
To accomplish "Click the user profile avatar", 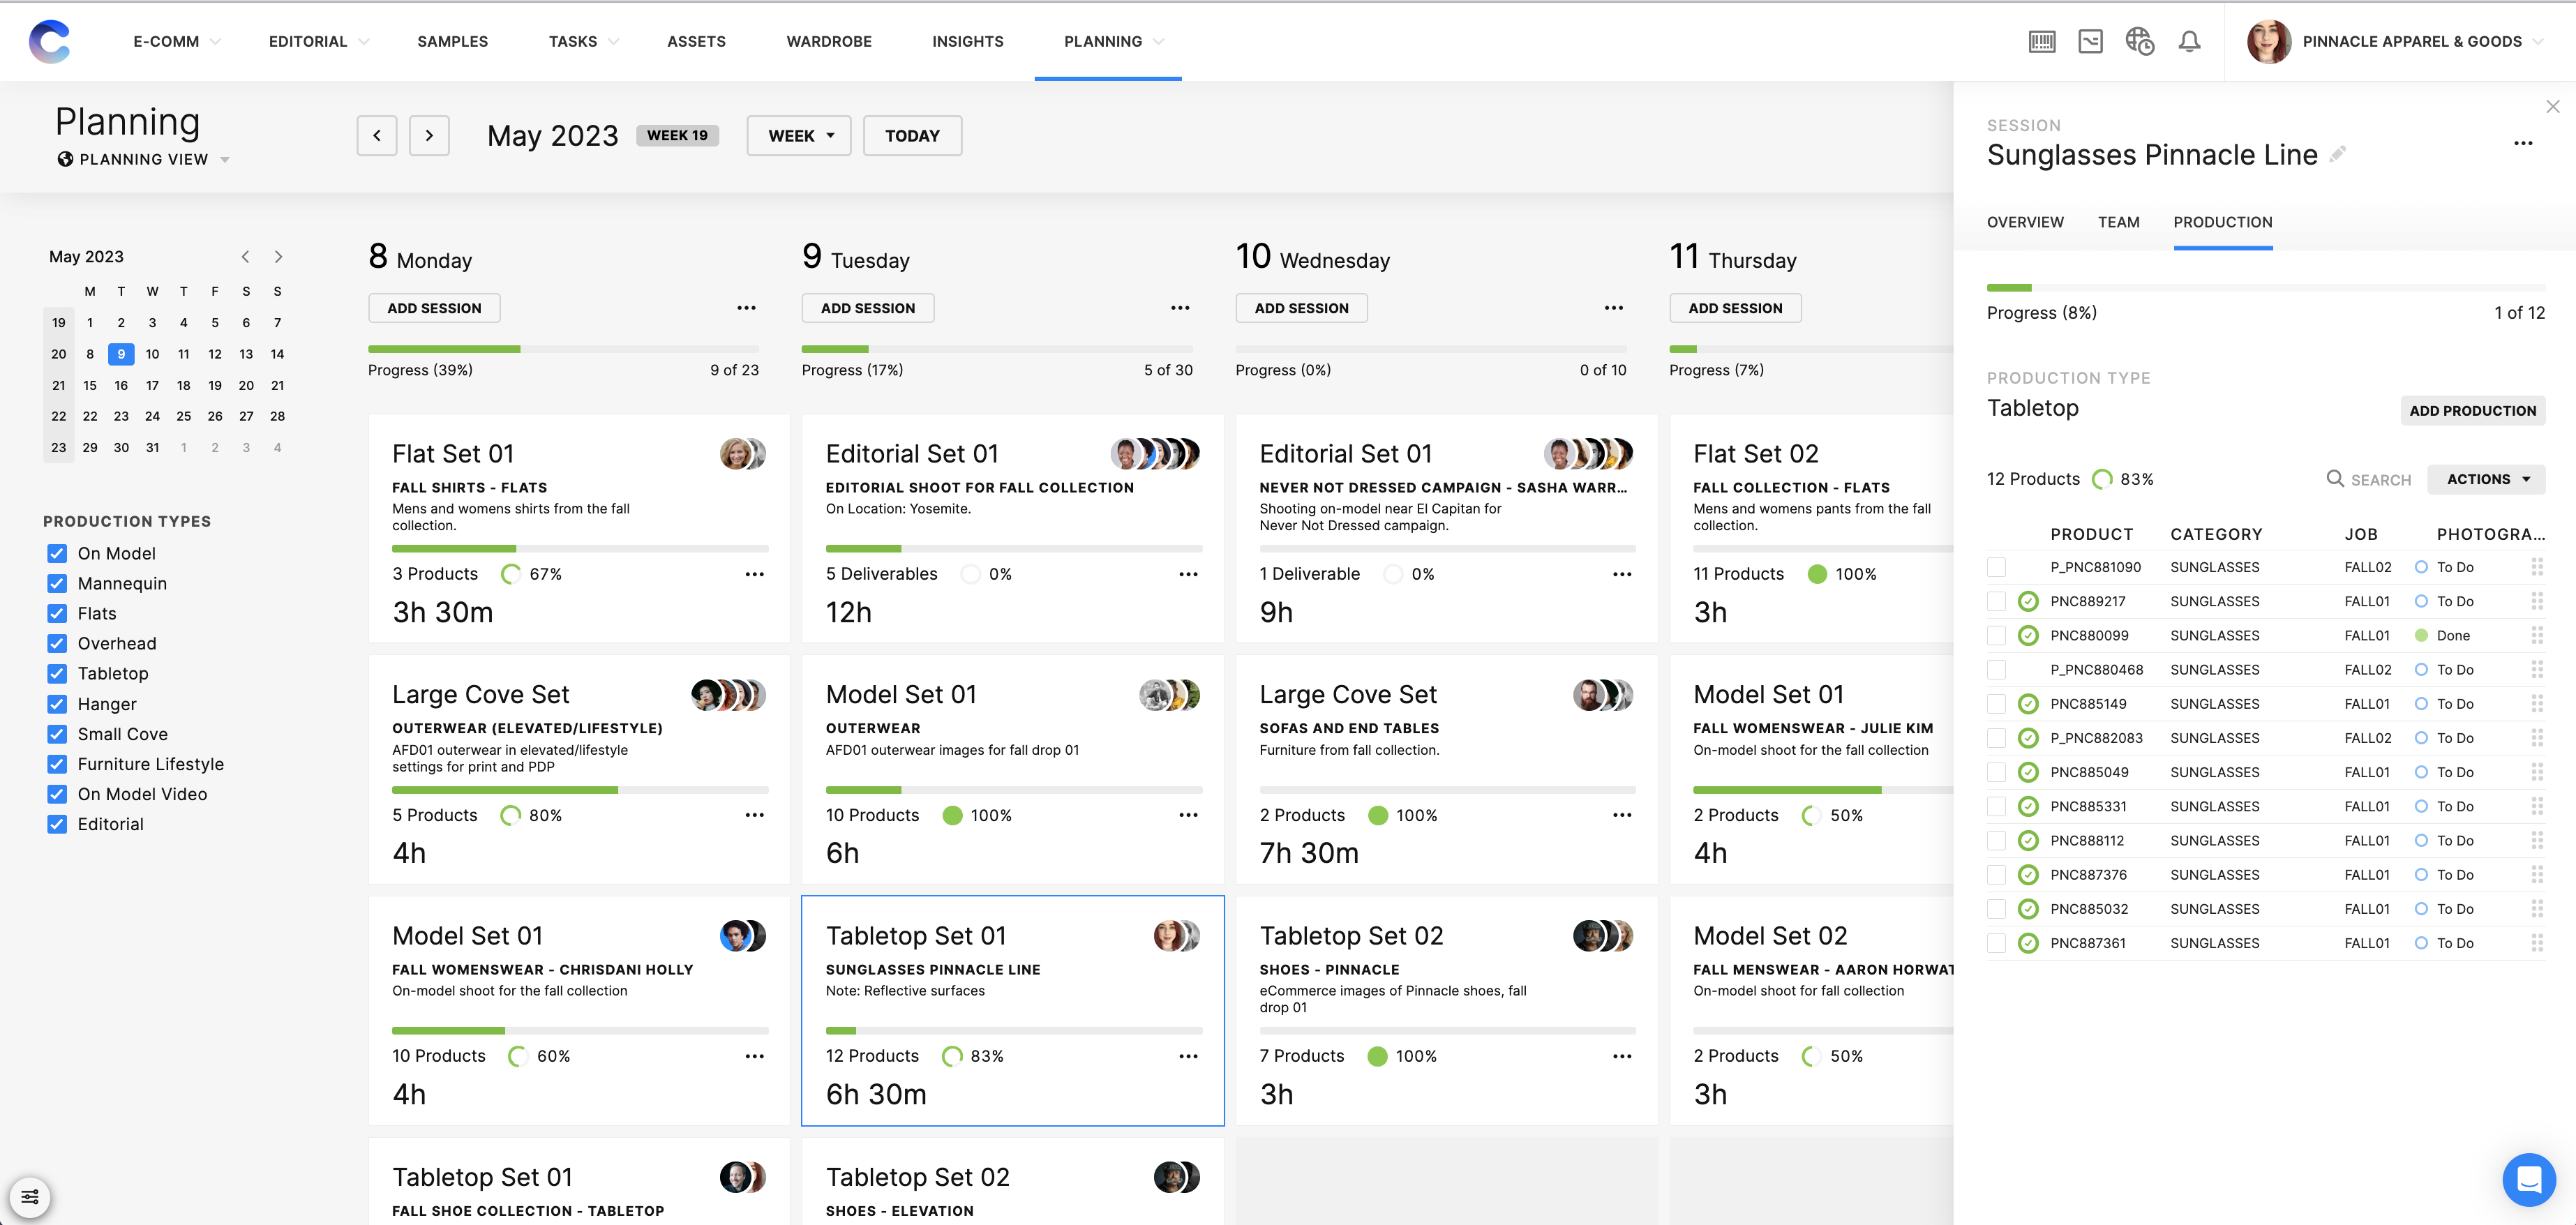I will tap(2268, 41).
